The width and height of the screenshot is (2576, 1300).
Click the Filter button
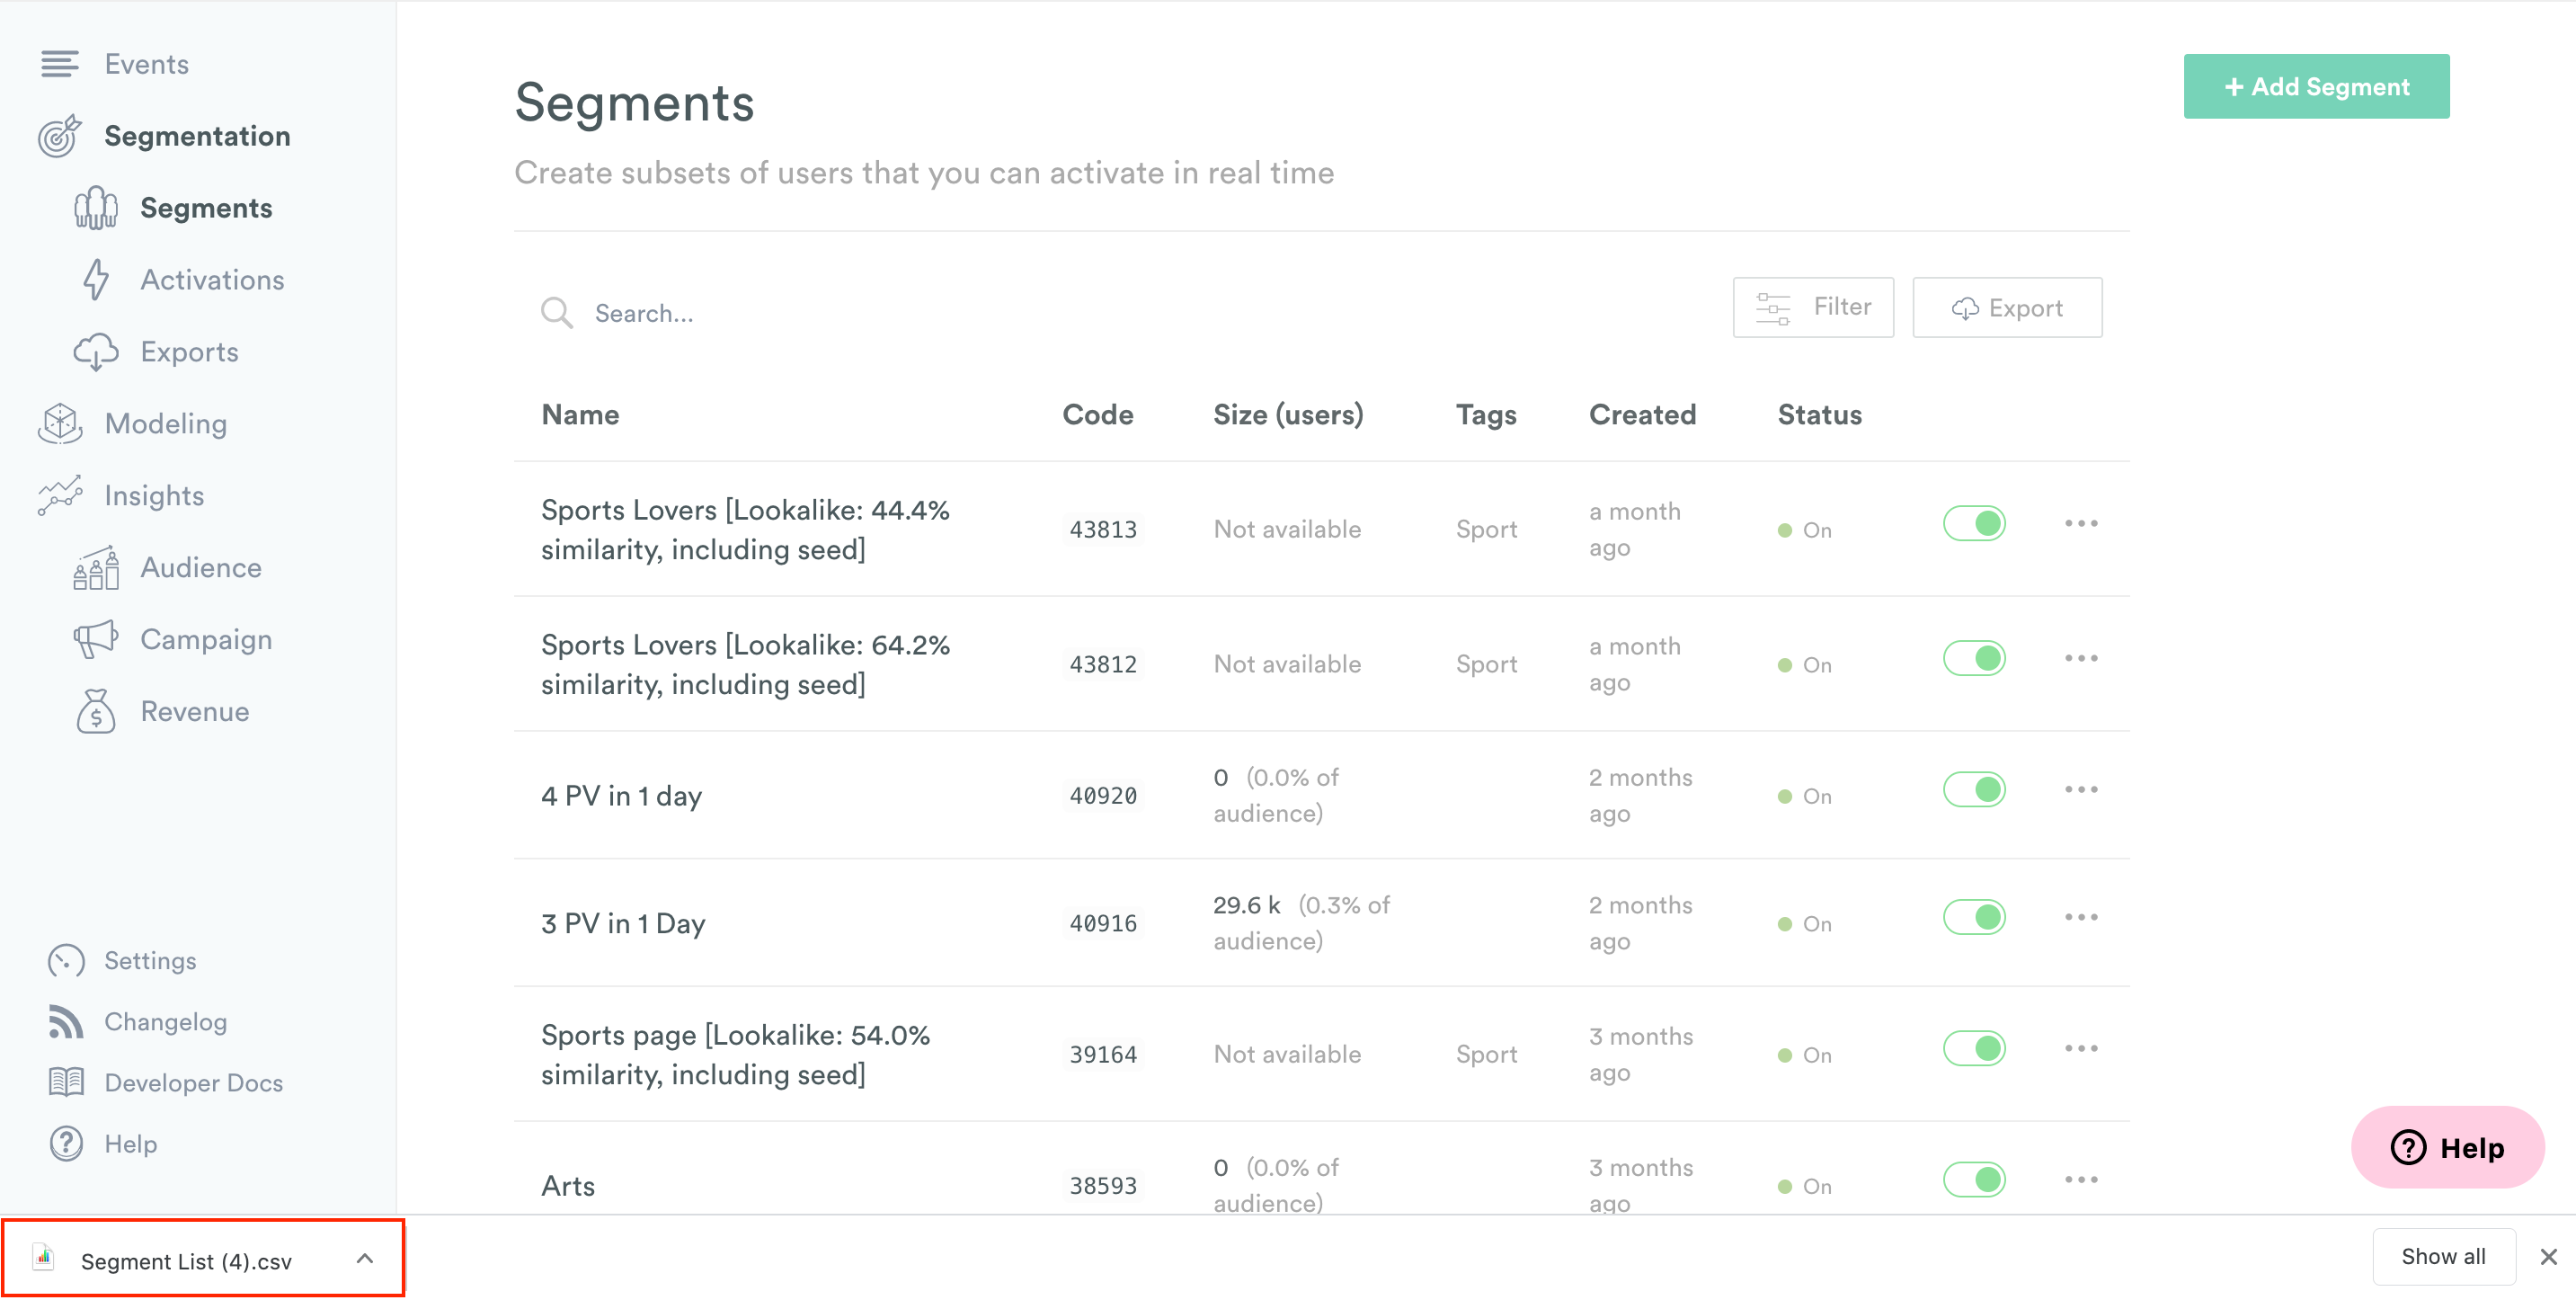[x=1813, y=308]
